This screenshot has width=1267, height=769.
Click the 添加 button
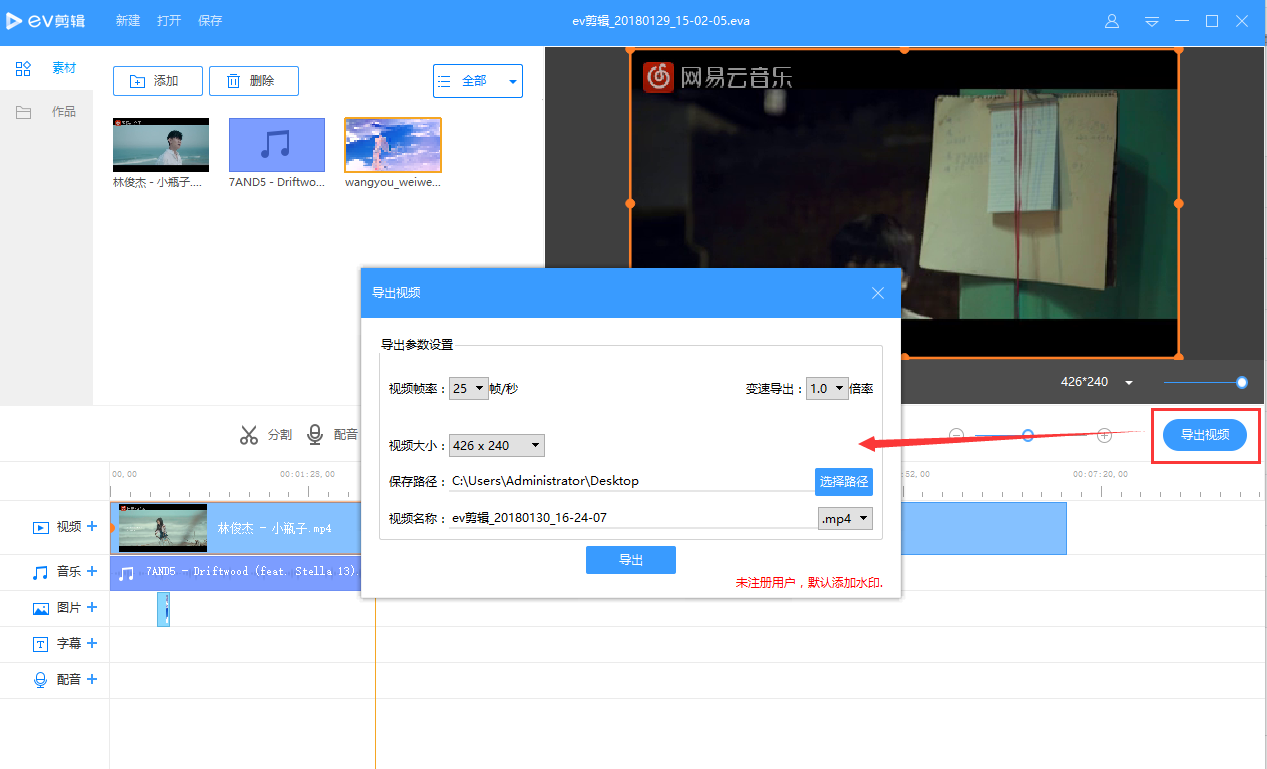tap(158, 81)
